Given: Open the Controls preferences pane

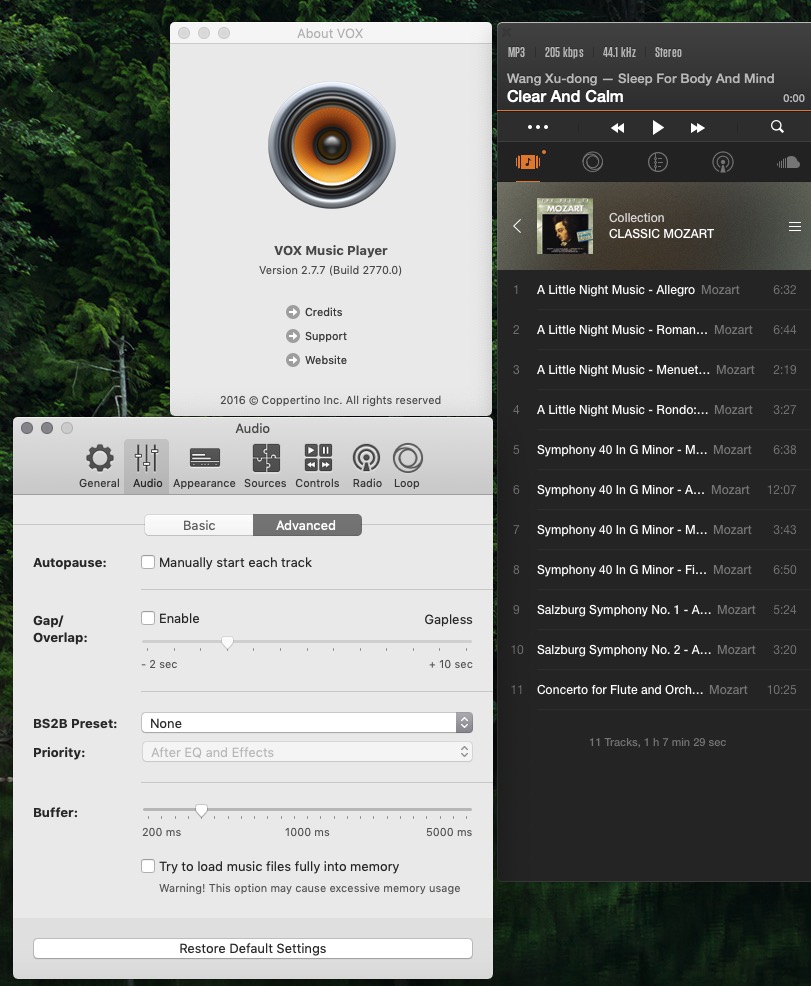Looking at the screenshot, I should 317,466.
